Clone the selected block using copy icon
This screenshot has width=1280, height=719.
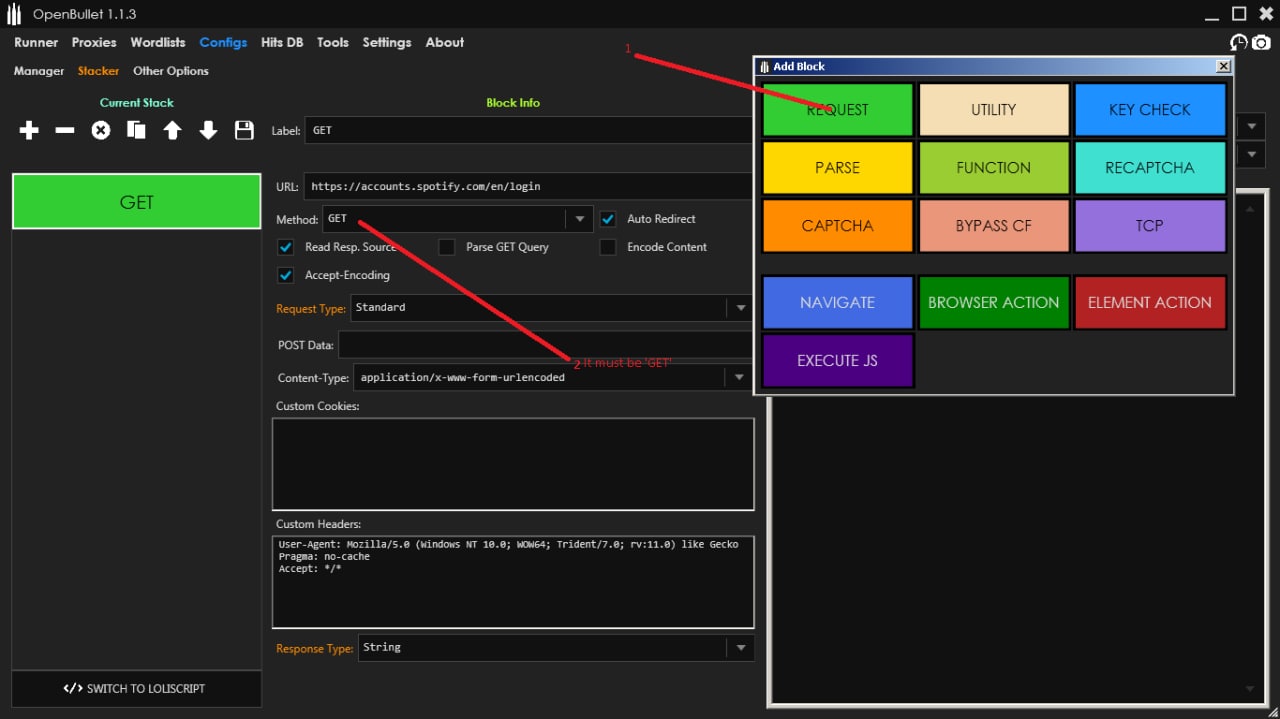[x=136, y=130]
